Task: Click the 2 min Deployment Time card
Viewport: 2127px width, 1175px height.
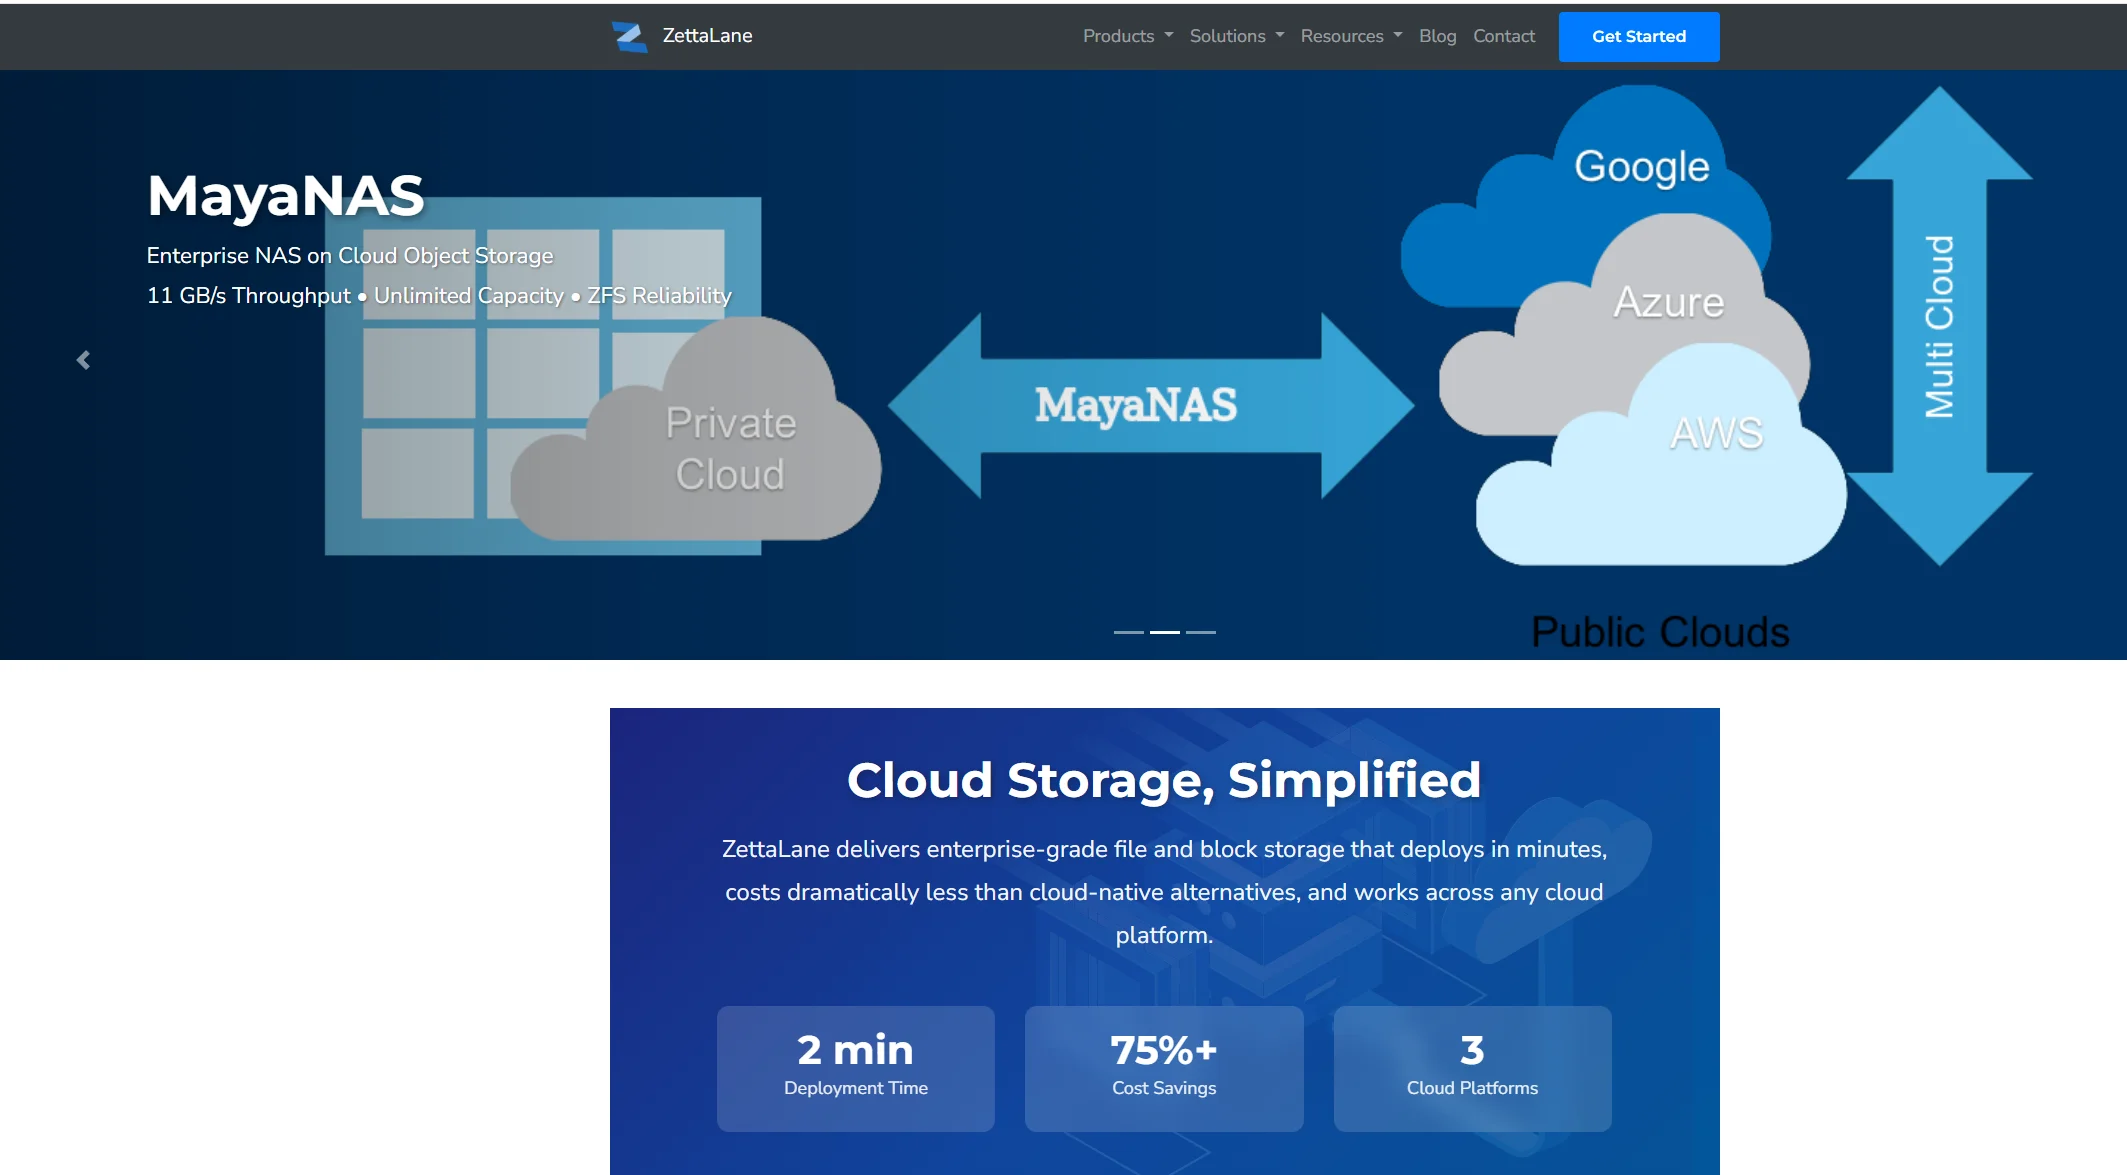Action: tap(855, 1068)
